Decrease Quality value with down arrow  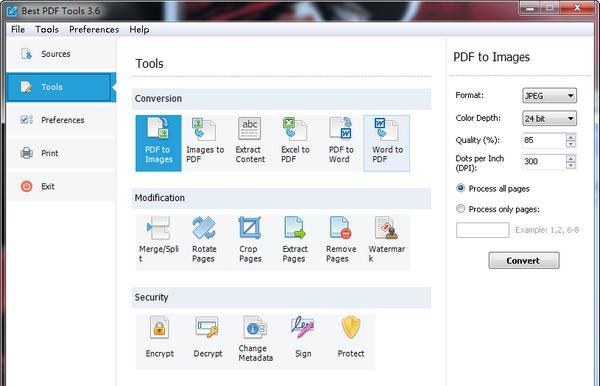point(571,144)
